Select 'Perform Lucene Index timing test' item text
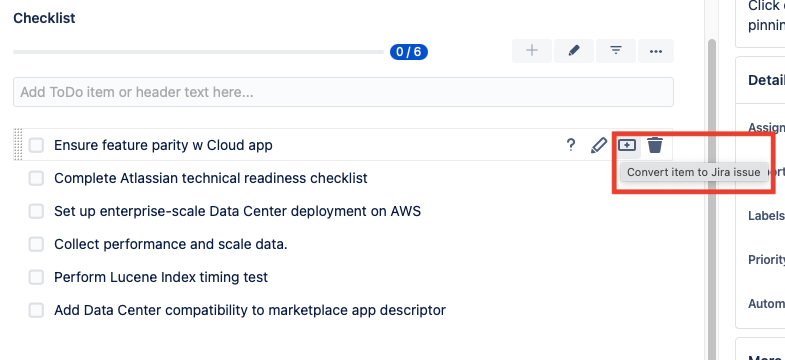 (161, 277)
